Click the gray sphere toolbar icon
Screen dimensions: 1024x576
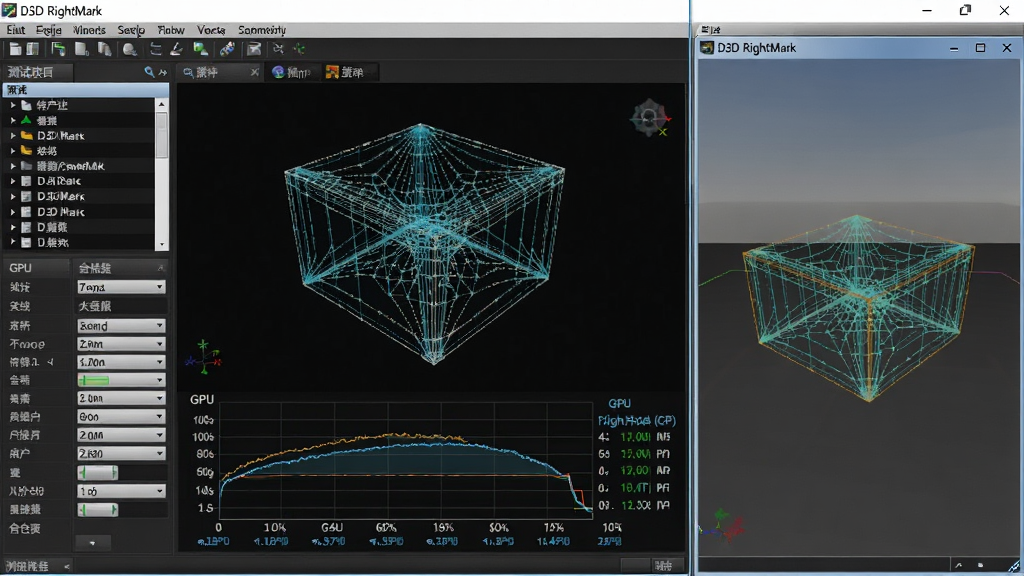tap(129, 49)
